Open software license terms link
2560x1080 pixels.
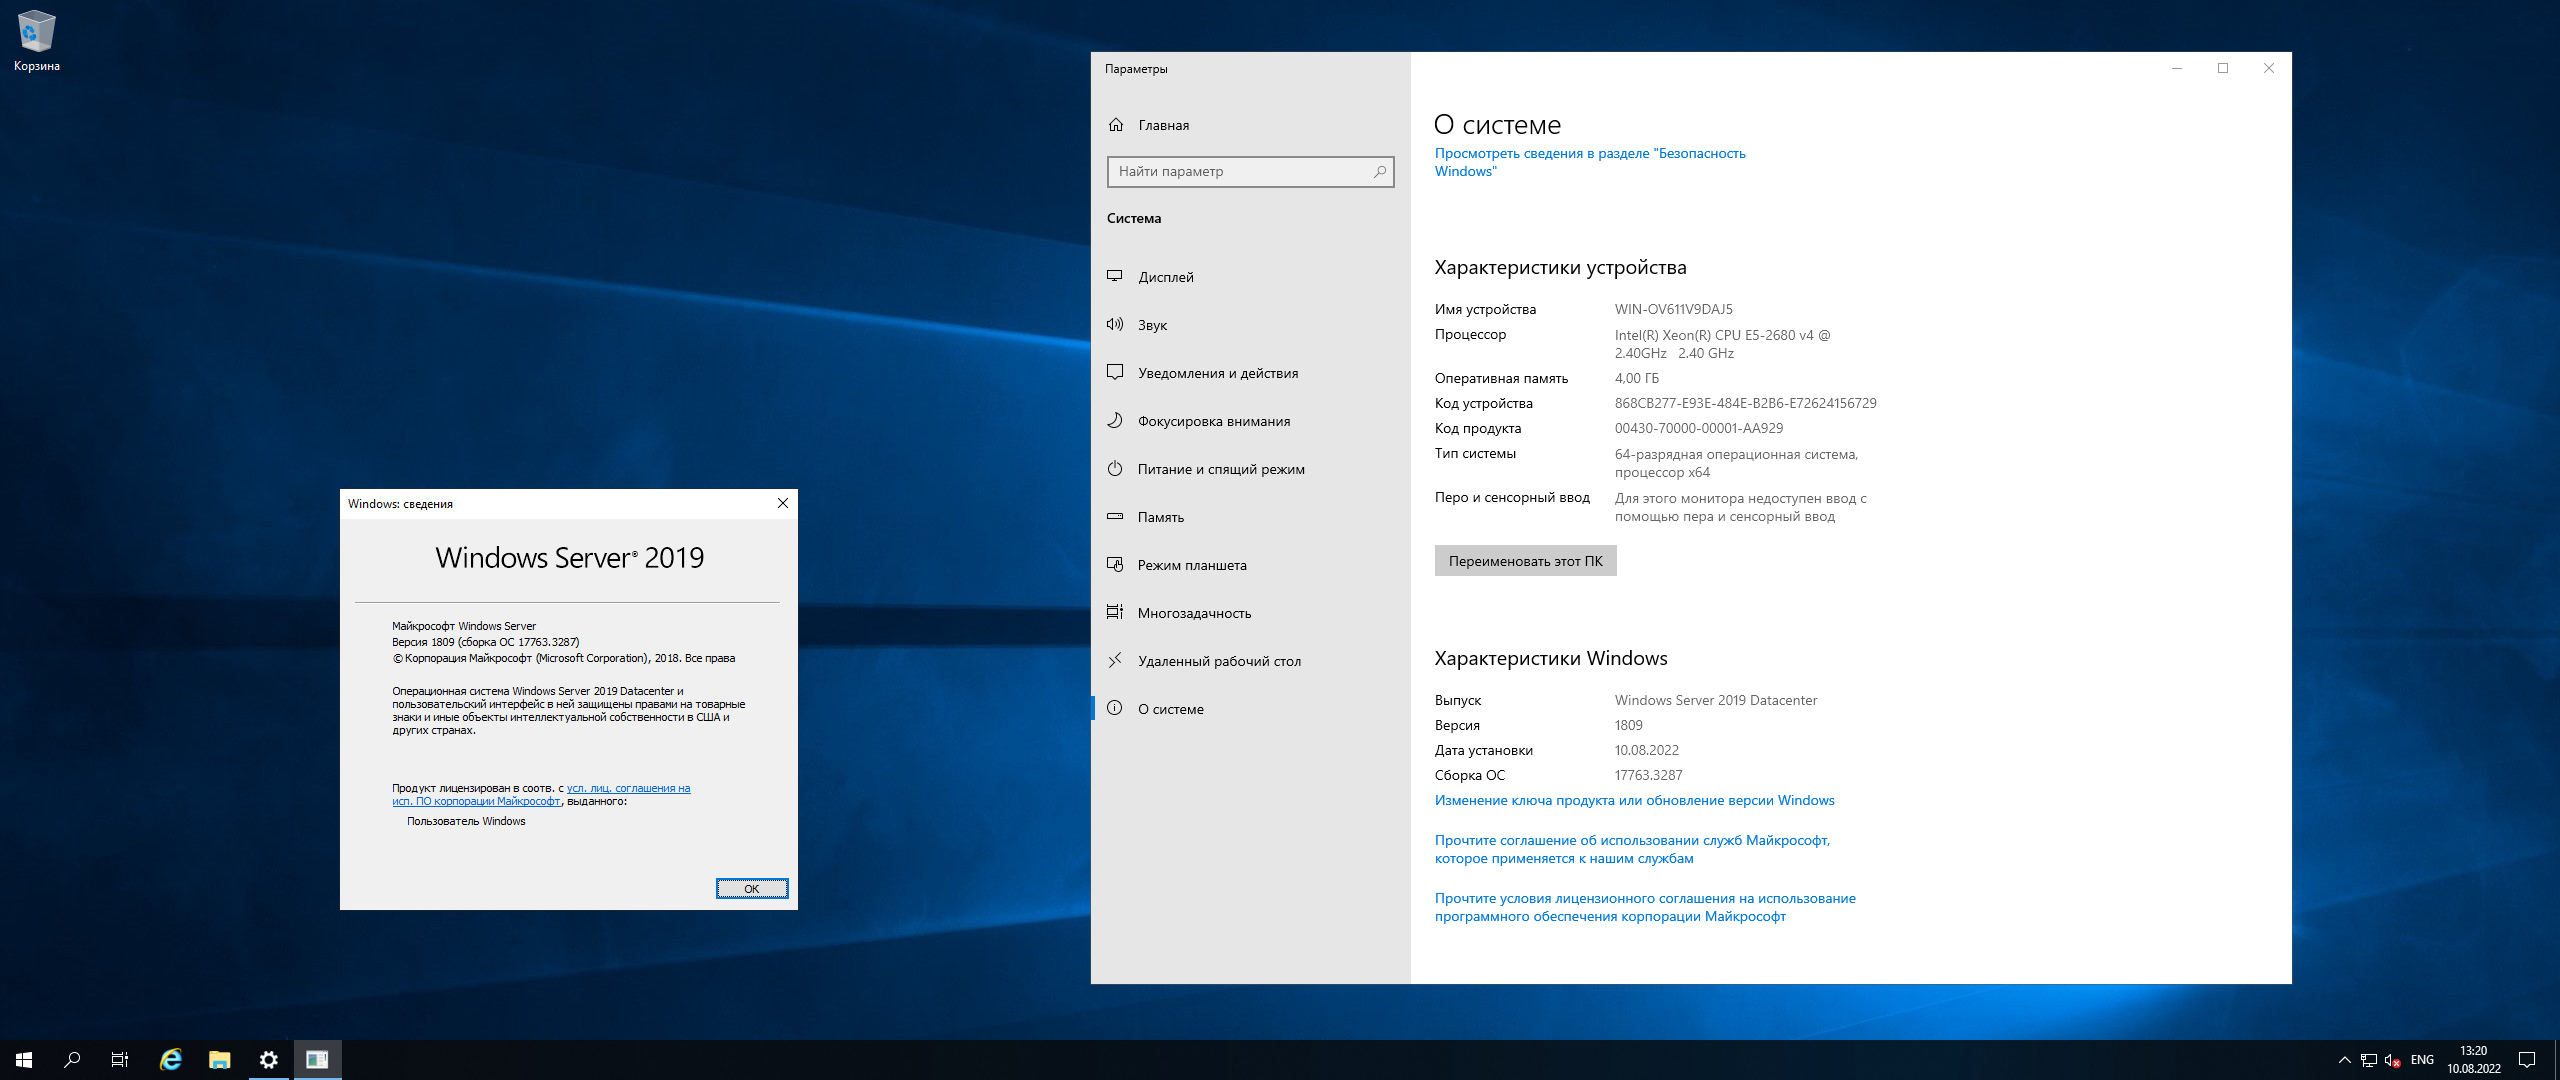pyautogui.click(x=1645, y=907)
